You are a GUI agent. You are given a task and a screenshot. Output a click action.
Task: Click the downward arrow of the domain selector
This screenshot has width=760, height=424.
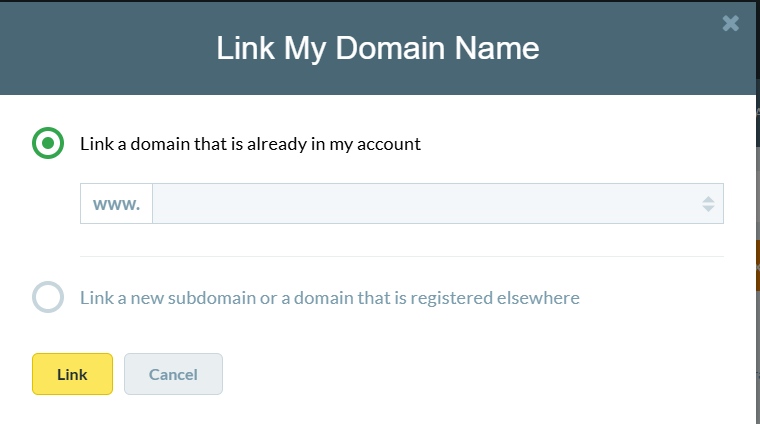tap(708, 209)
